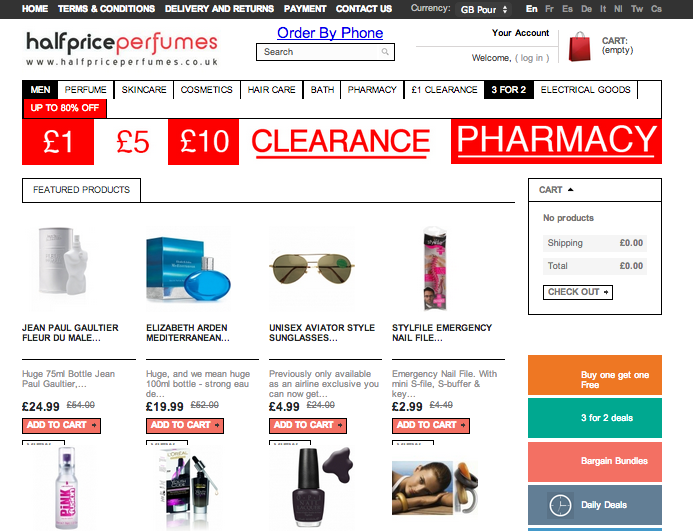Click the CHECK OUT button

[578, 292]
